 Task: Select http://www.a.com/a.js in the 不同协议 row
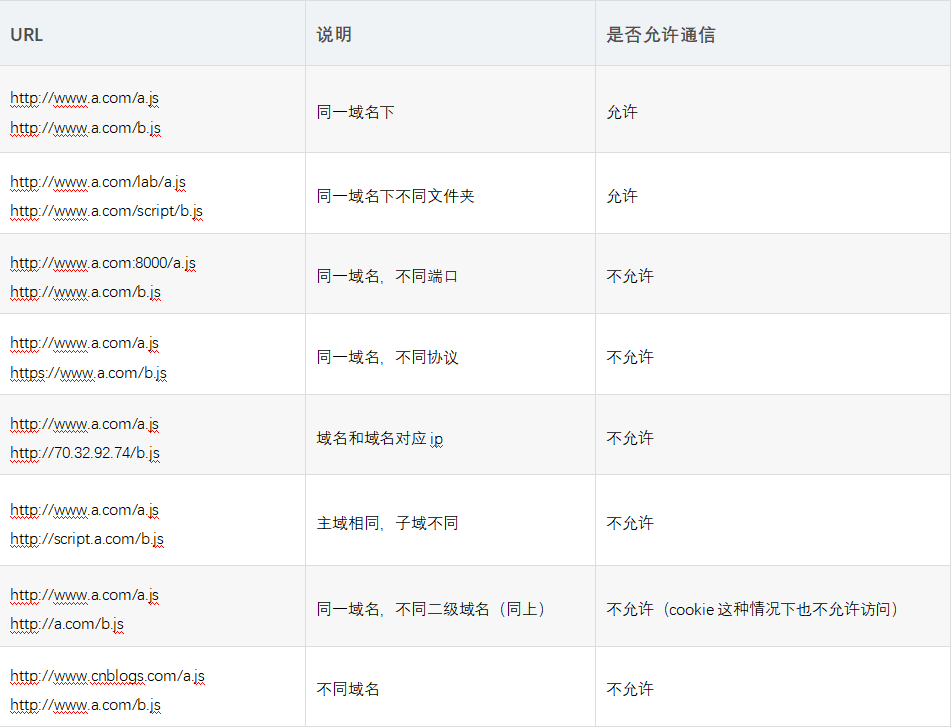tap(84, 343)
